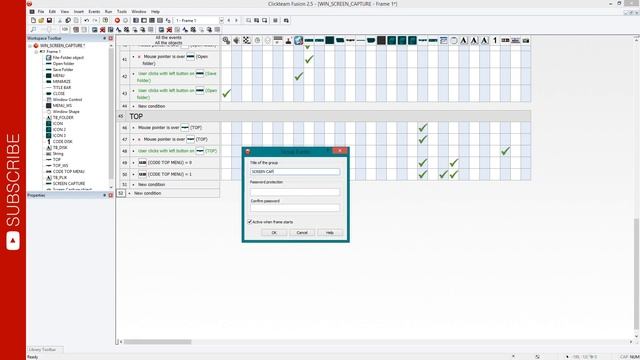Select 'TB_FOLDER' in the workspace tree
This screenshot has height=360, width=640.
pyautogui.click(x=63, y=118)
